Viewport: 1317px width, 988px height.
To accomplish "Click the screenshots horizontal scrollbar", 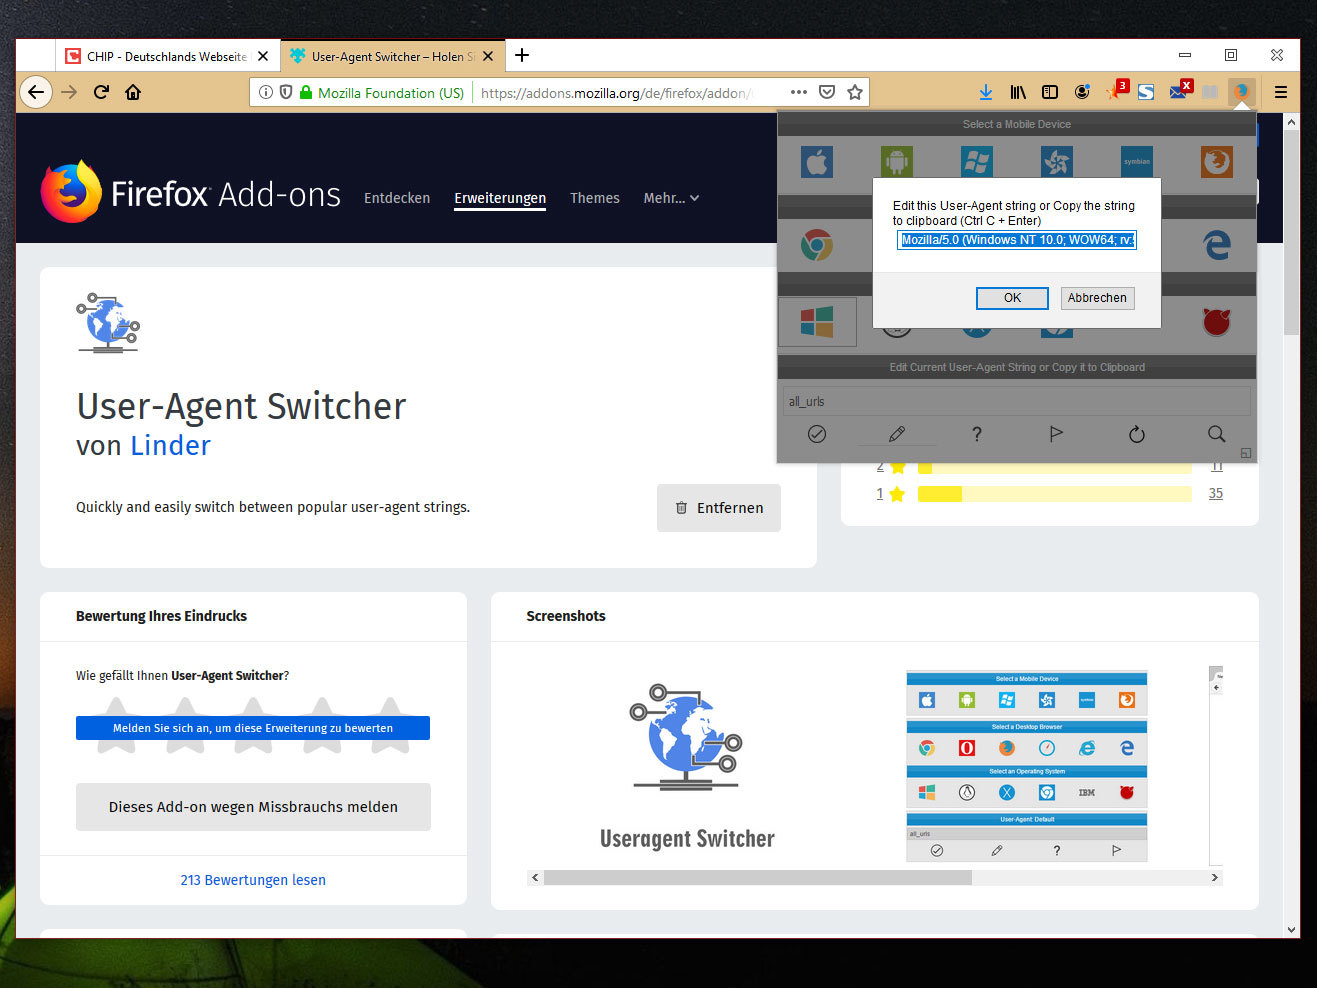I will (757, 877).
